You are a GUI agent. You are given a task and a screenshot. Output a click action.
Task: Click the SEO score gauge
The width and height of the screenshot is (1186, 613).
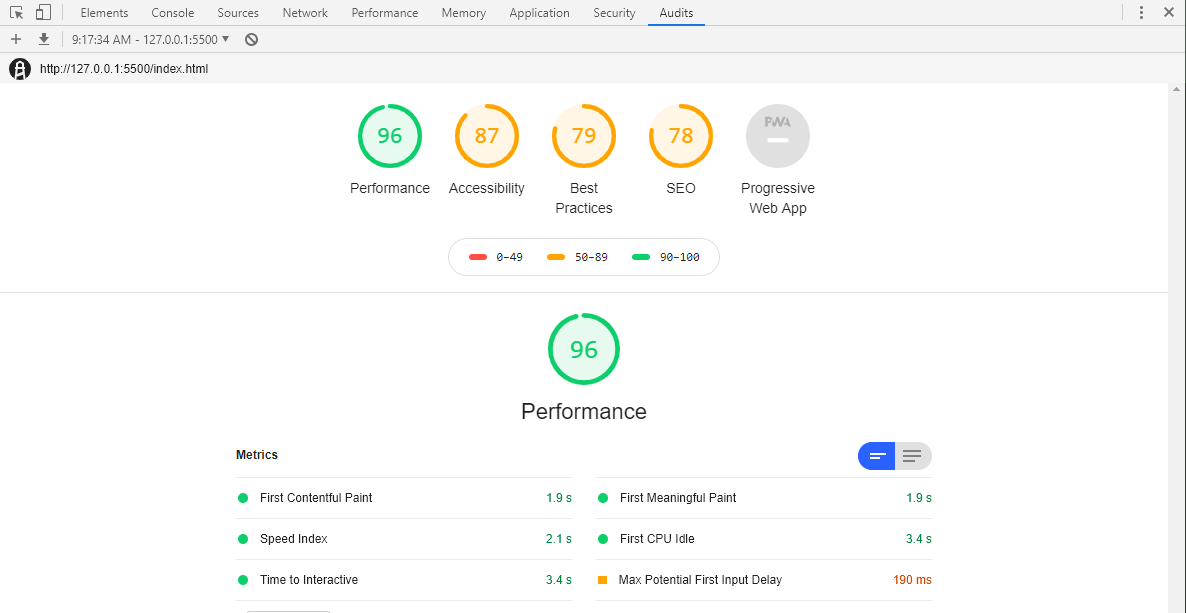coord(681,136)
